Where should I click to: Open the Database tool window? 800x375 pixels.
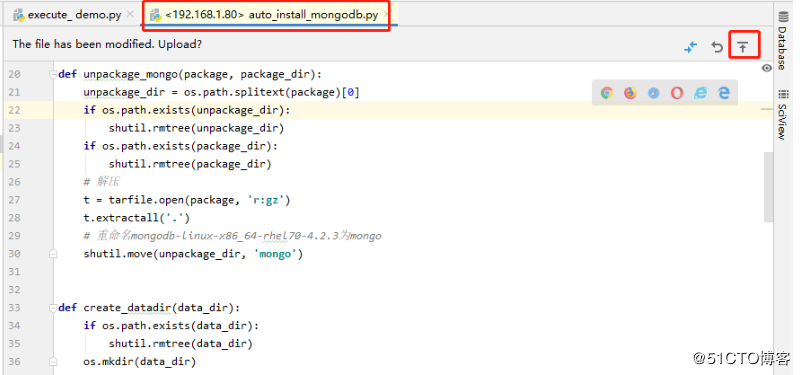pos(783,40)
